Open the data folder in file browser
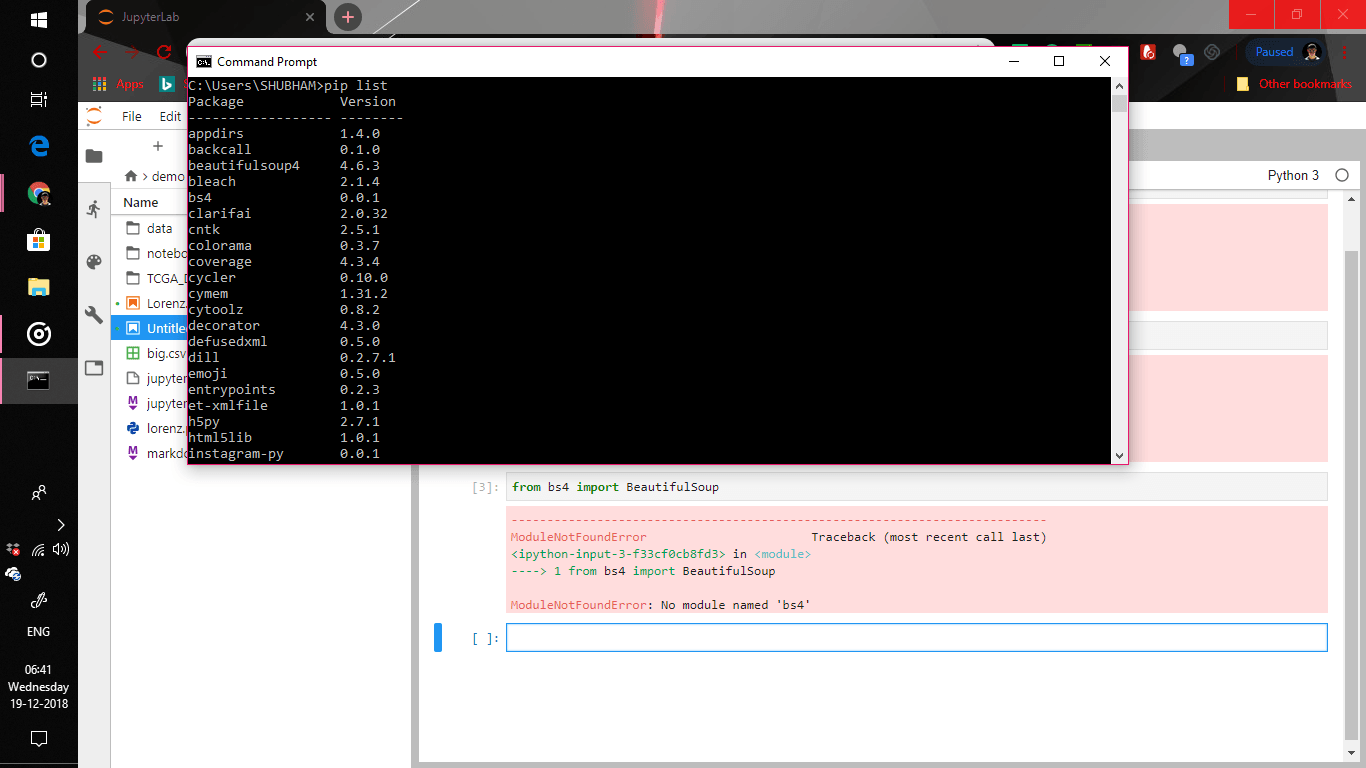This screenshot has width=1366, height=768. click(159, 228)
